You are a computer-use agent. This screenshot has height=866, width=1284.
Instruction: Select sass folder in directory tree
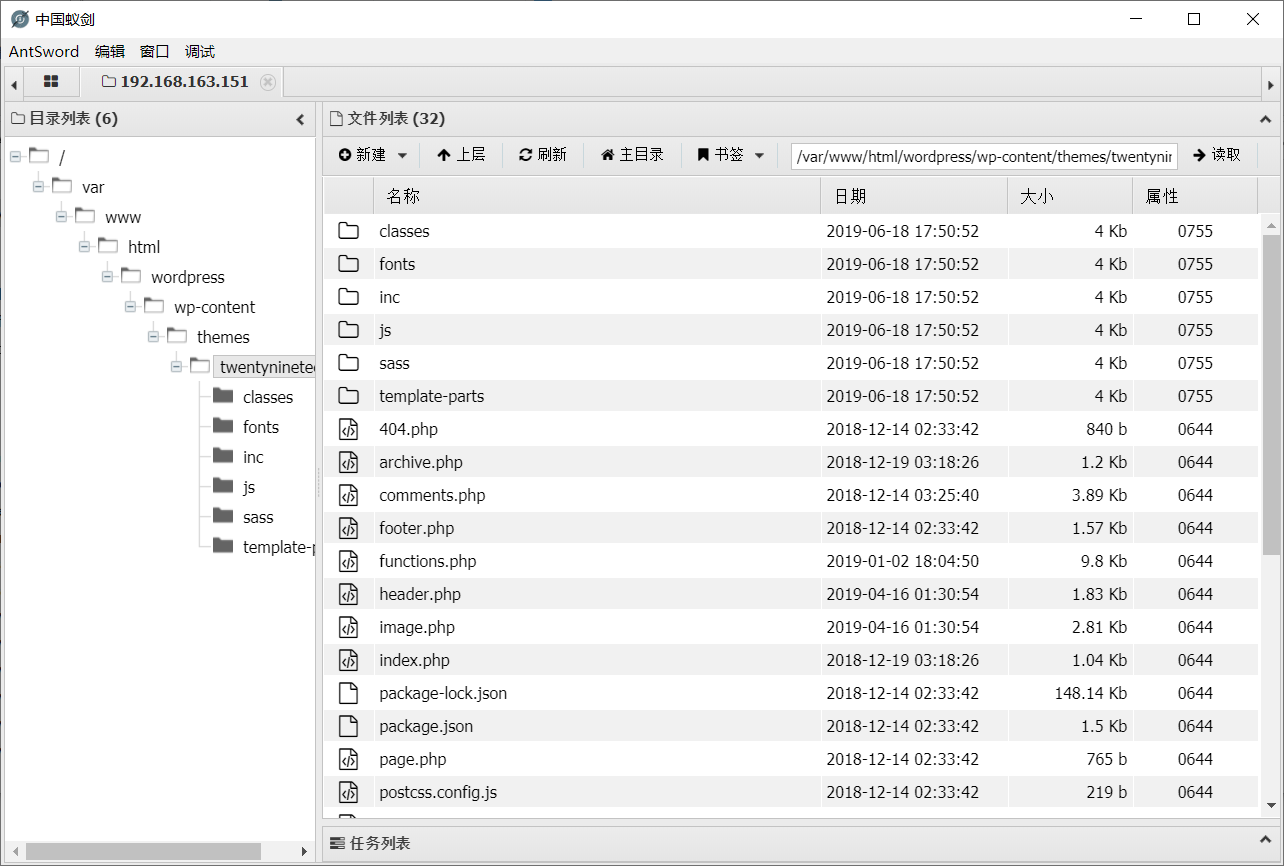click(257, 517)
